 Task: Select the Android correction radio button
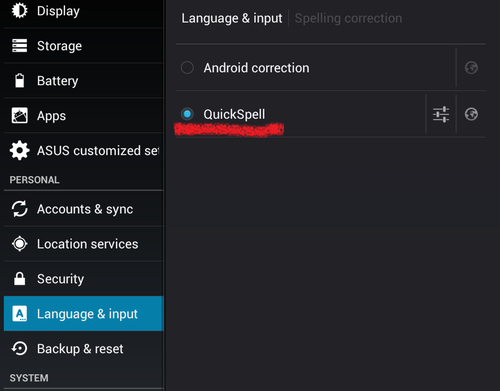point(187,68)
